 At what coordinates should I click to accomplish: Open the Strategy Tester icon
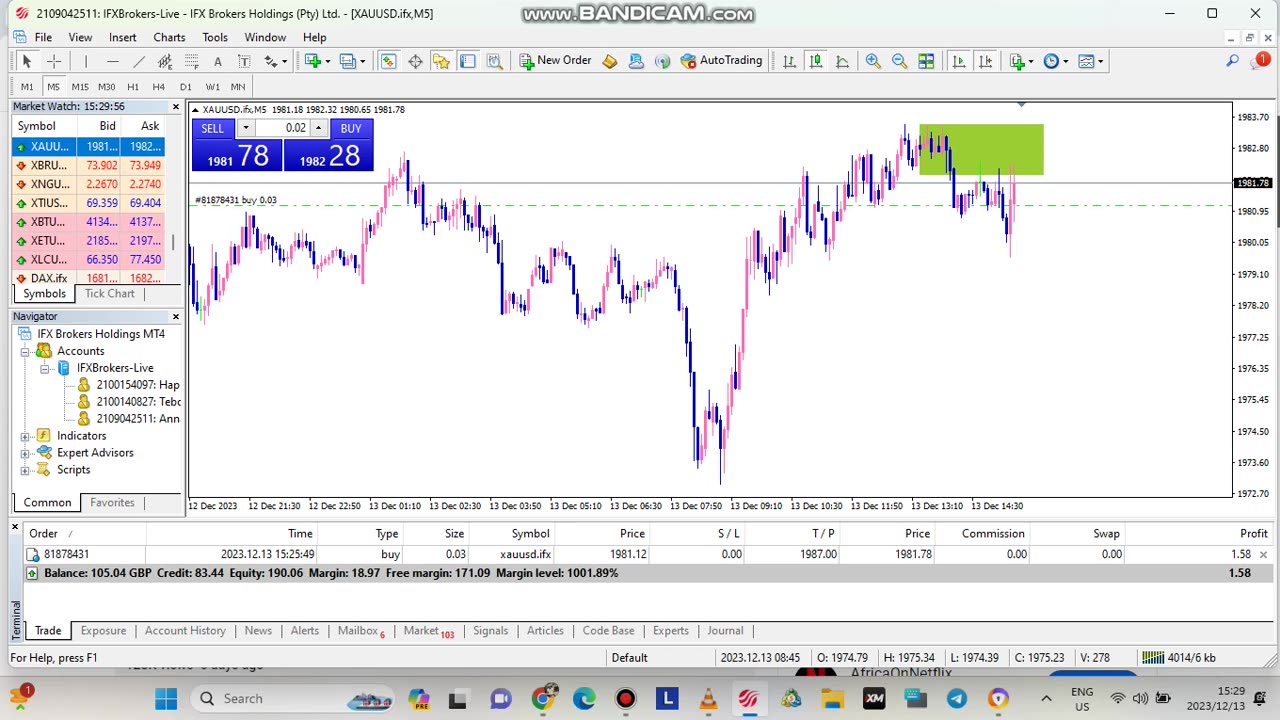pos(494,61)
